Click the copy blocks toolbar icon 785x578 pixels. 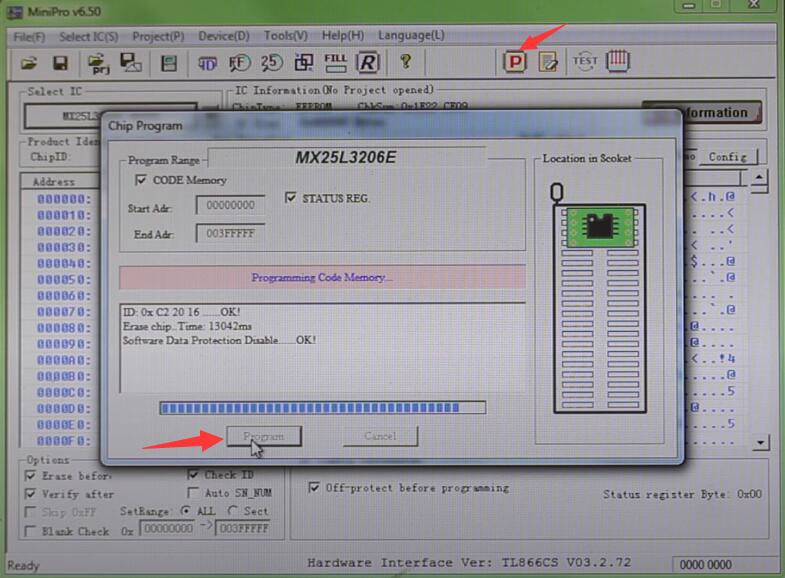303,63
